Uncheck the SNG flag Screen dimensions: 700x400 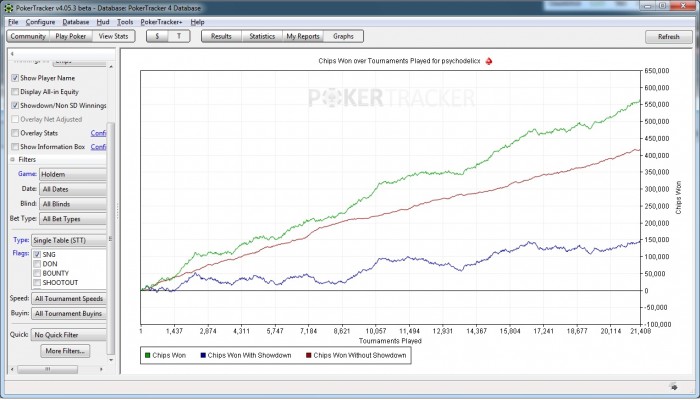38,254
